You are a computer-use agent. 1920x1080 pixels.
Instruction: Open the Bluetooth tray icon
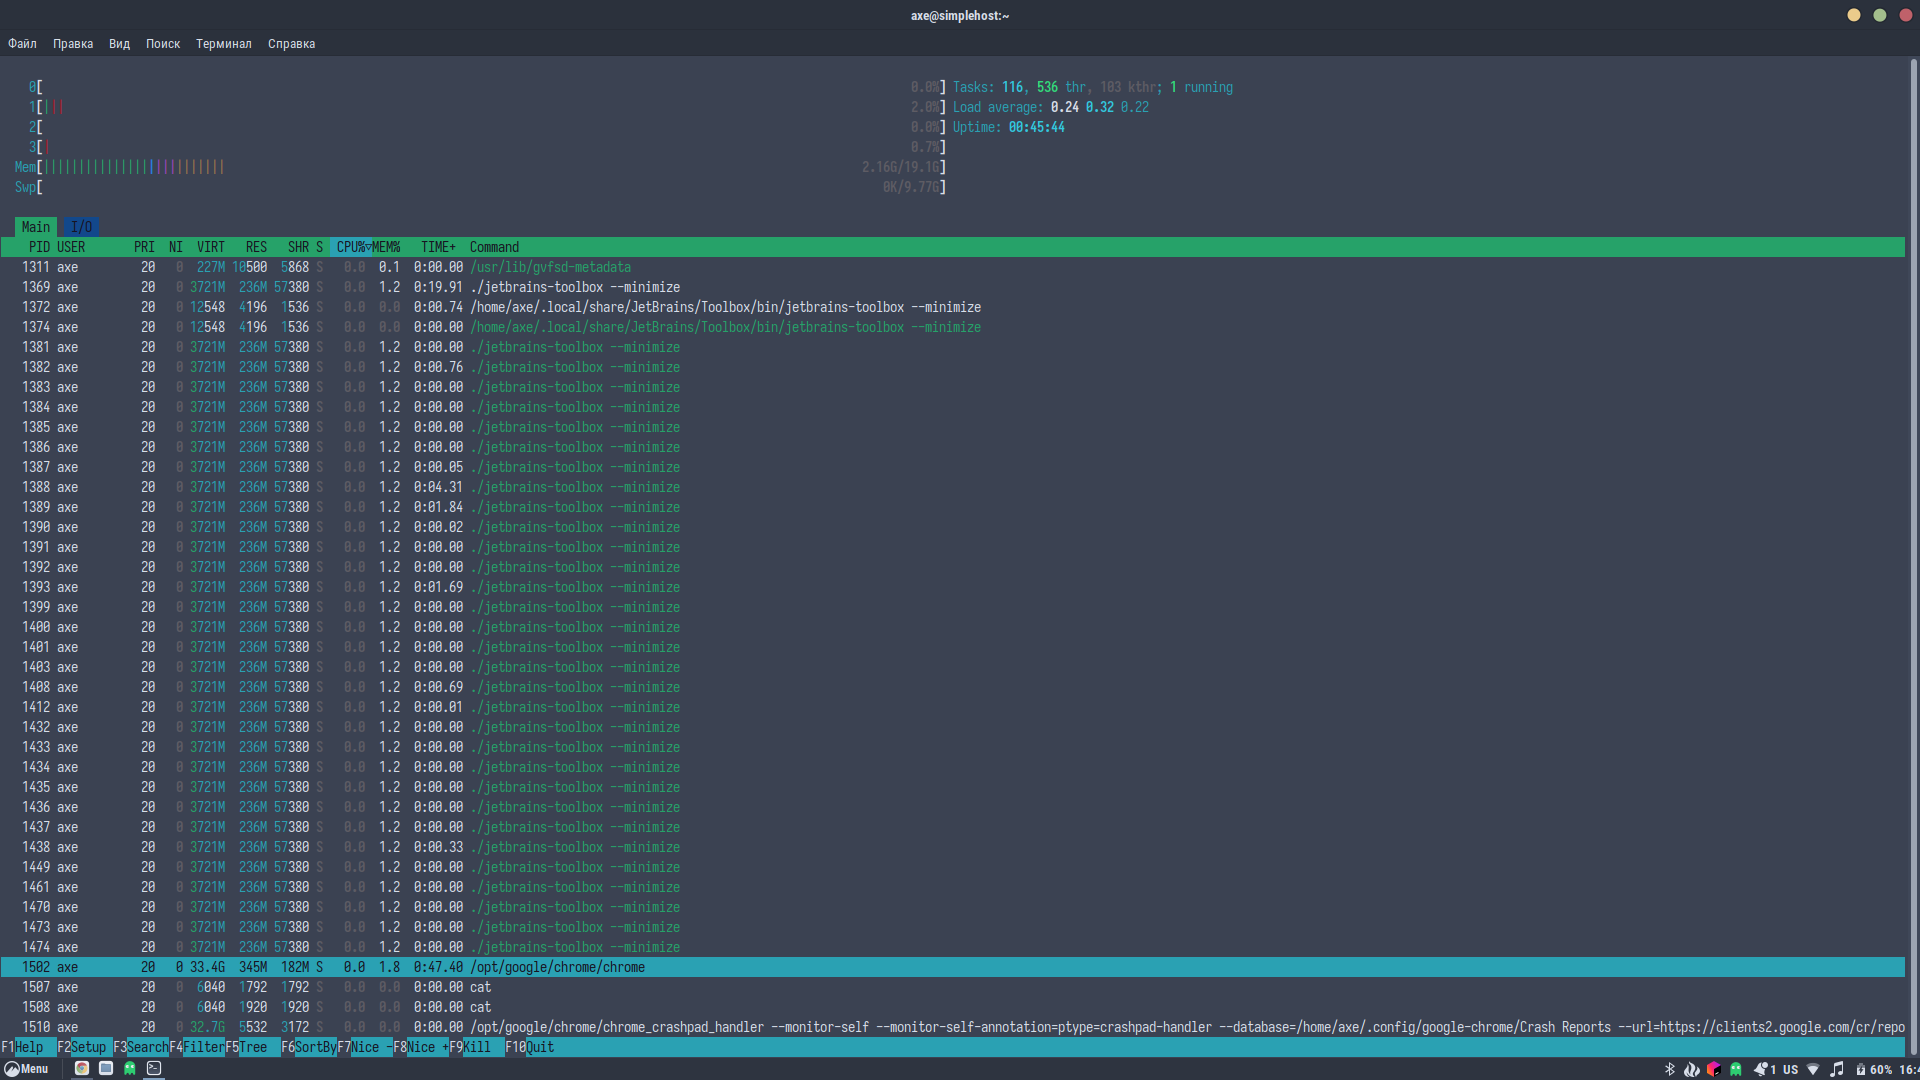point(1669,1069)
